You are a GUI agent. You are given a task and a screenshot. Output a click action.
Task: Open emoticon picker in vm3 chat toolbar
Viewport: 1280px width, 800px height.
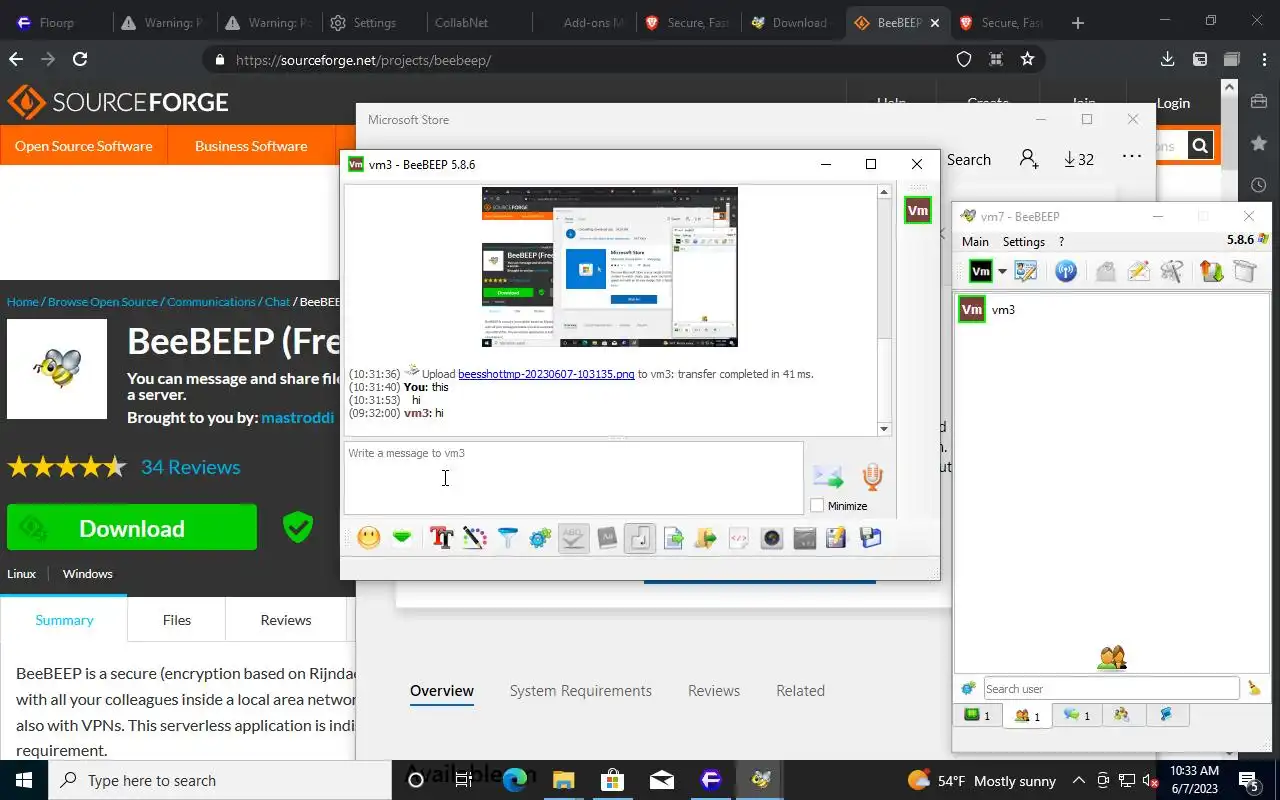[369, 538]
